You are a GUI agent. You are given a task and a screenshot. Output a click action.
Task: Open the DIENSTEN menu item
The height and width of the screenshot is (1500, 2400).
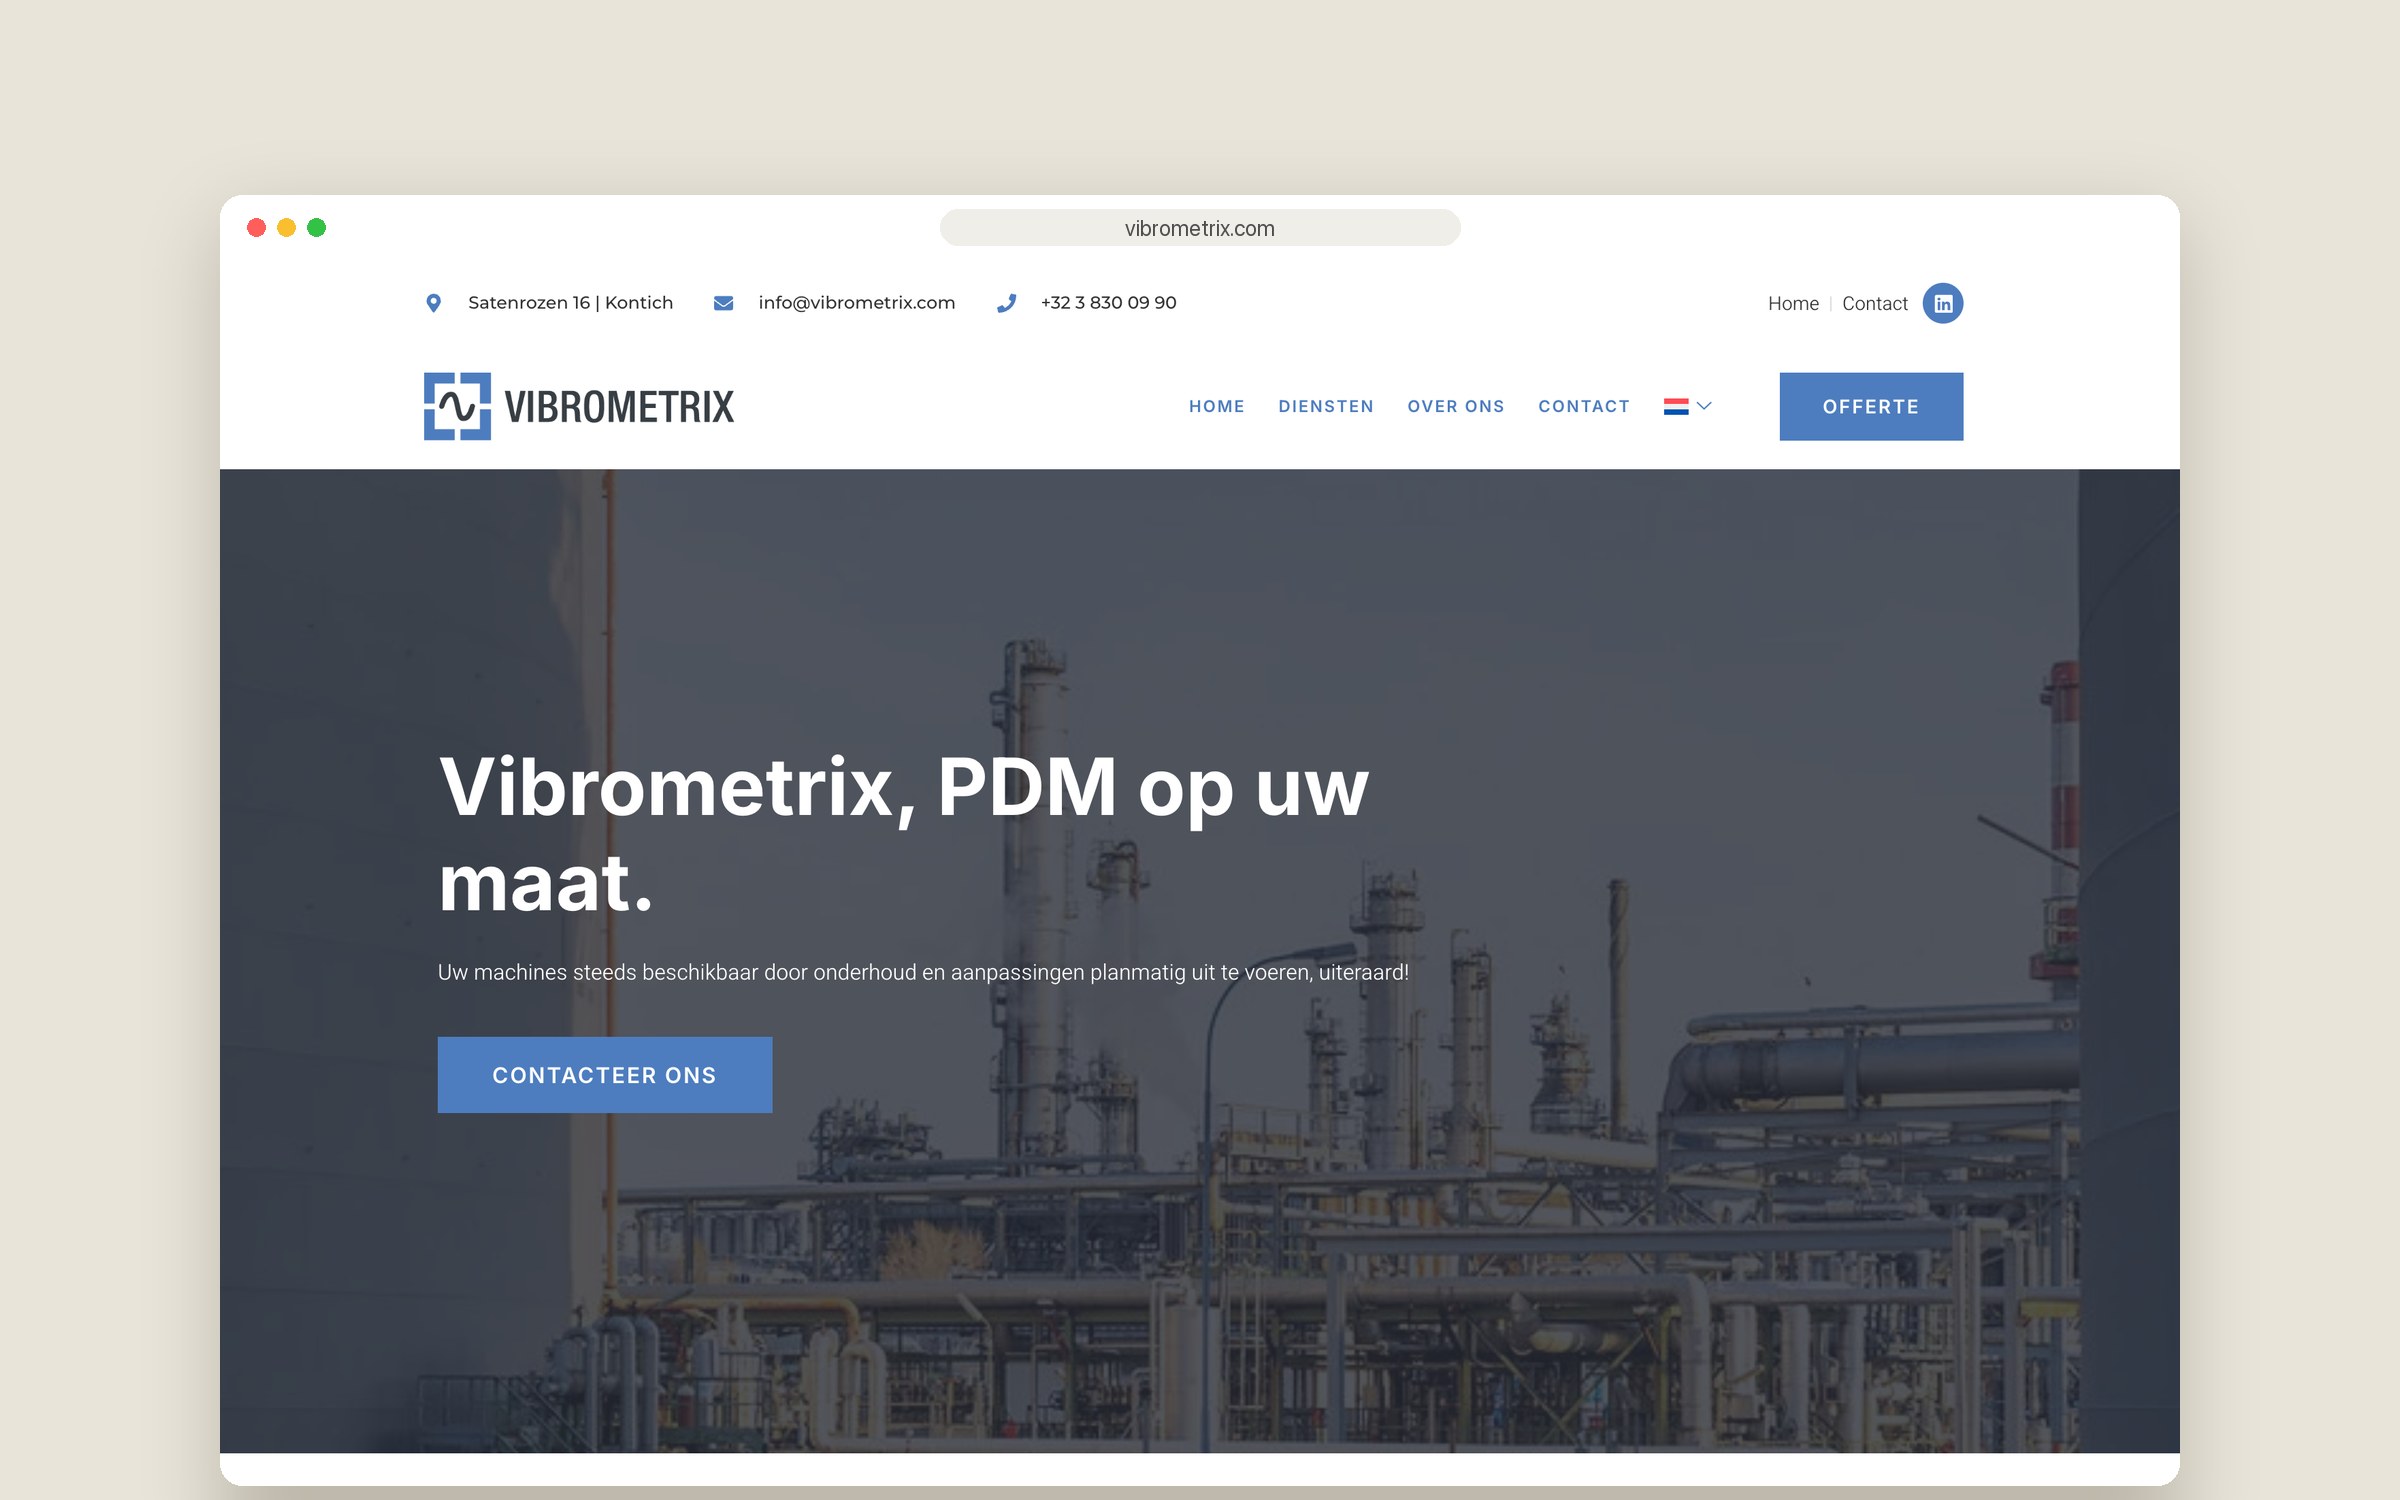point(1326,406)
